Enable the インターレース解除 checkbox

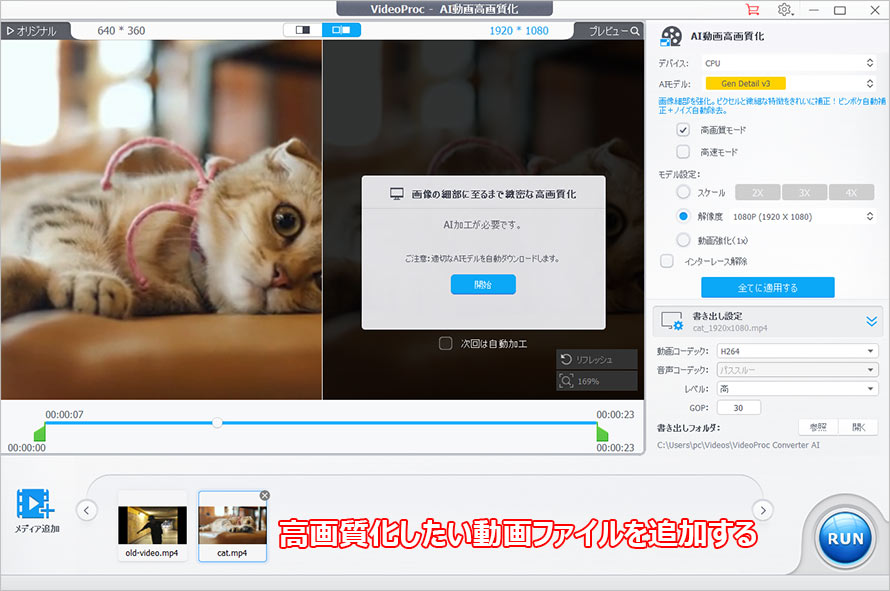[x=667, y=261]
